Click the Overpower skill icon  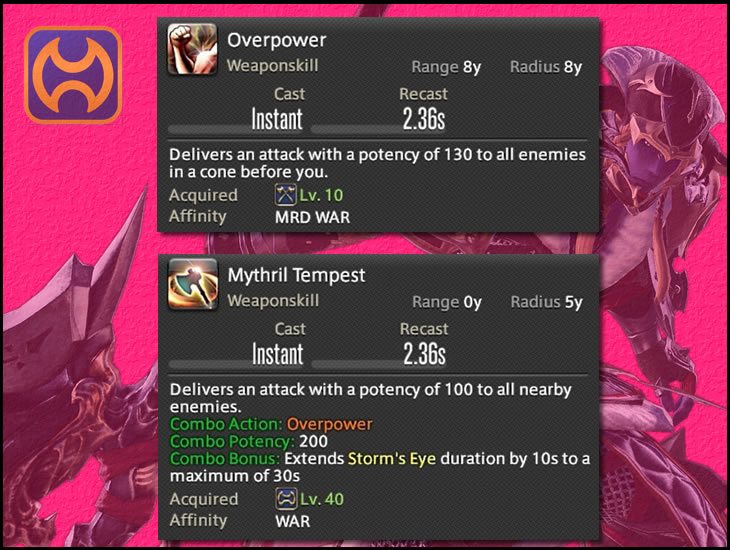(192, 49)
